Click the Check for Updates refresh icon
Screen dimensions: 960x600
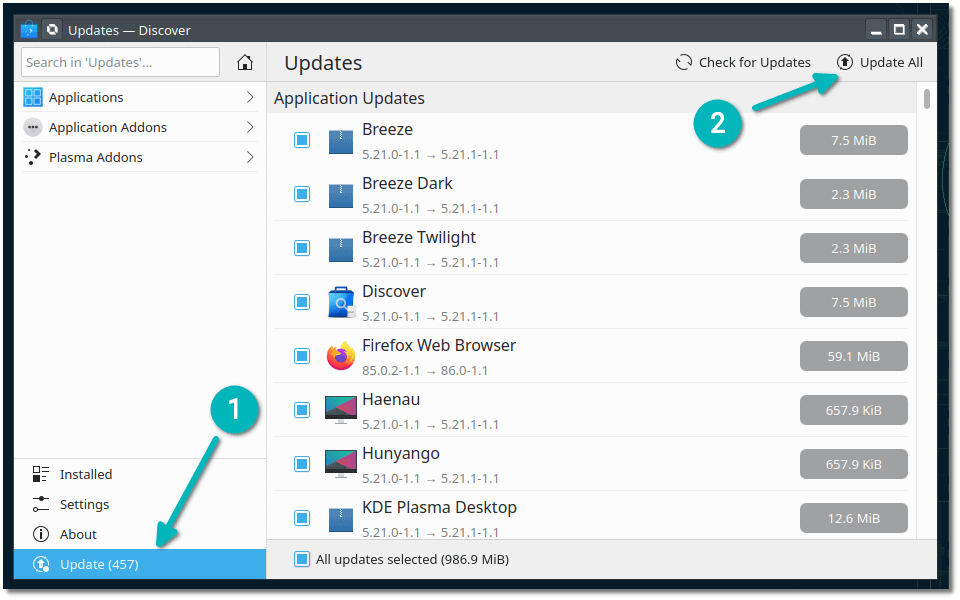(683, 62)
